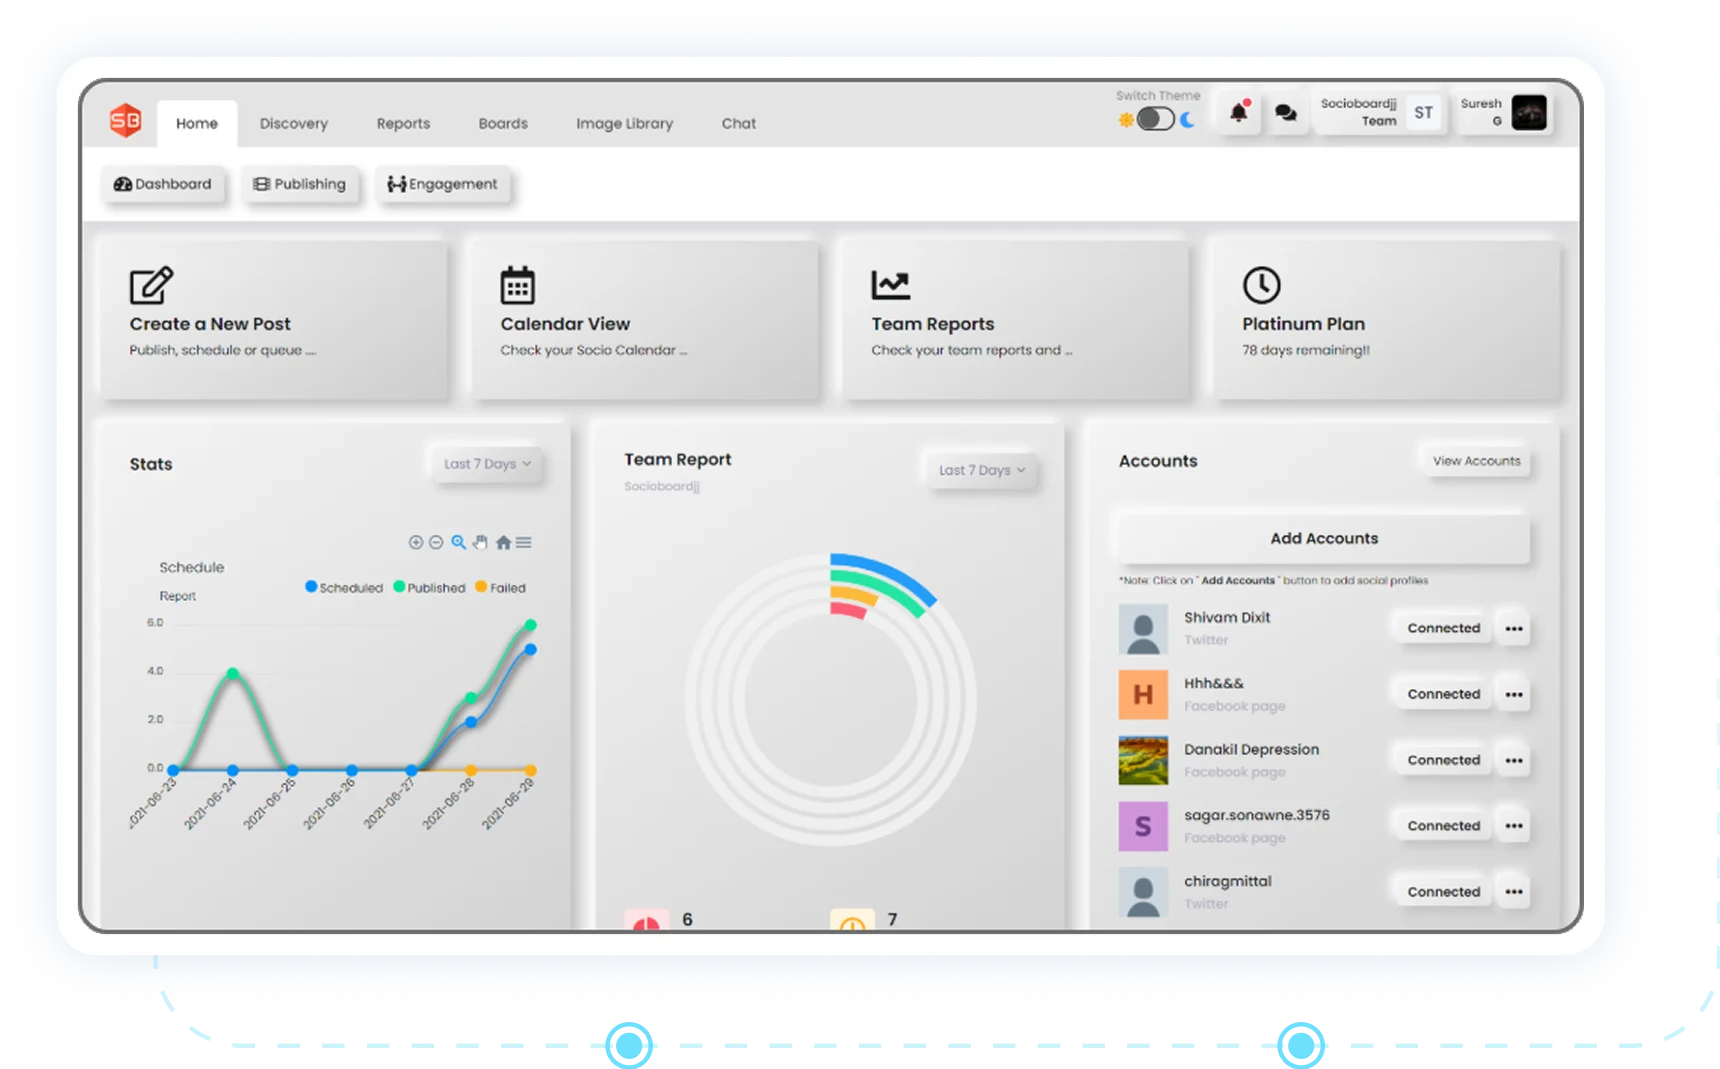Image resolution: width=1720 pixels, height=1069 pixels.
Task: Click the chart zoom in plus icon
Action: 416,542
